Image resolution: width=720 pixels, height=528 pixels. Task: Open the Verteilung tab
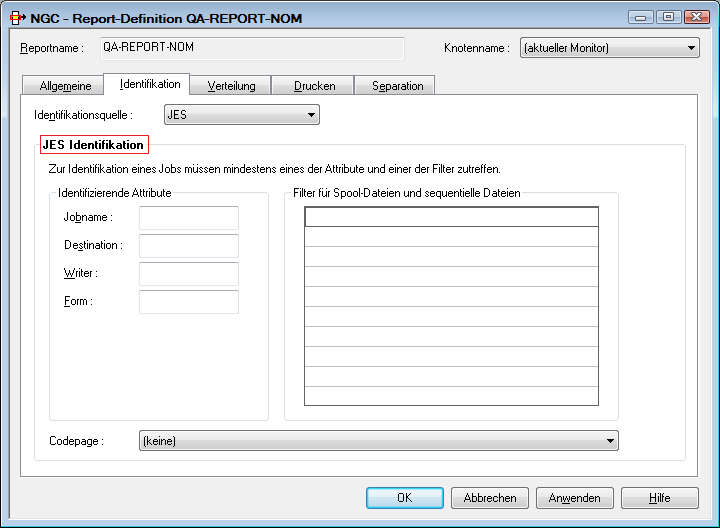tap(231, 86)
